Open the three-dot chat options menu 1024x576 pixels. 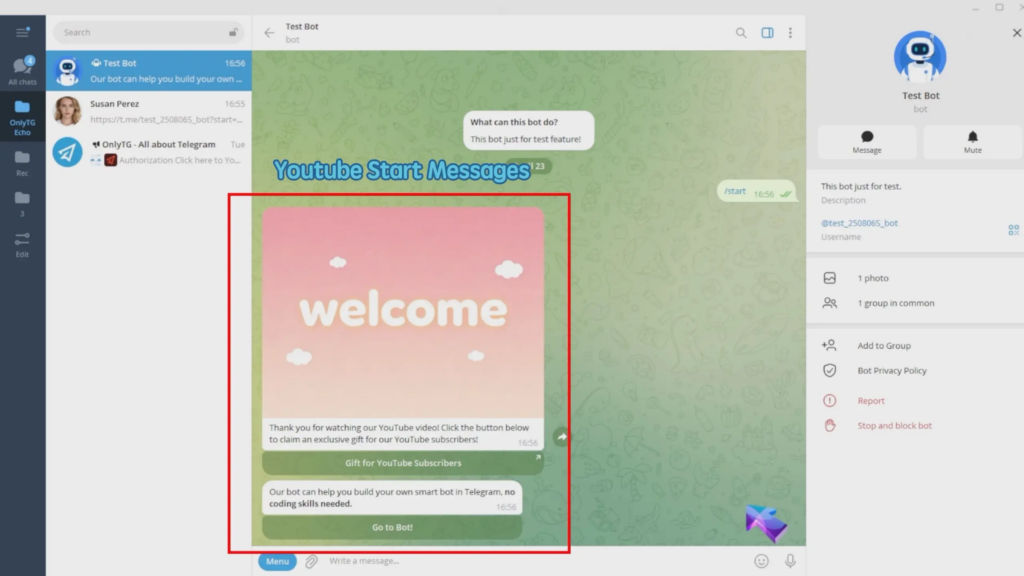791,32
